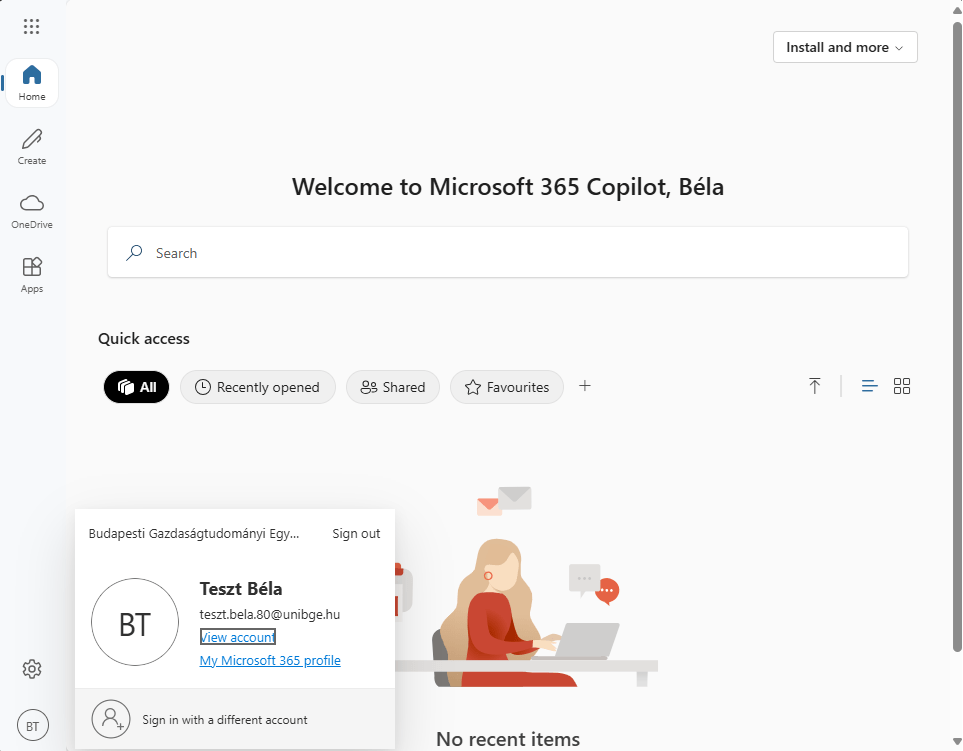Open the View account link

click(238, 637)
